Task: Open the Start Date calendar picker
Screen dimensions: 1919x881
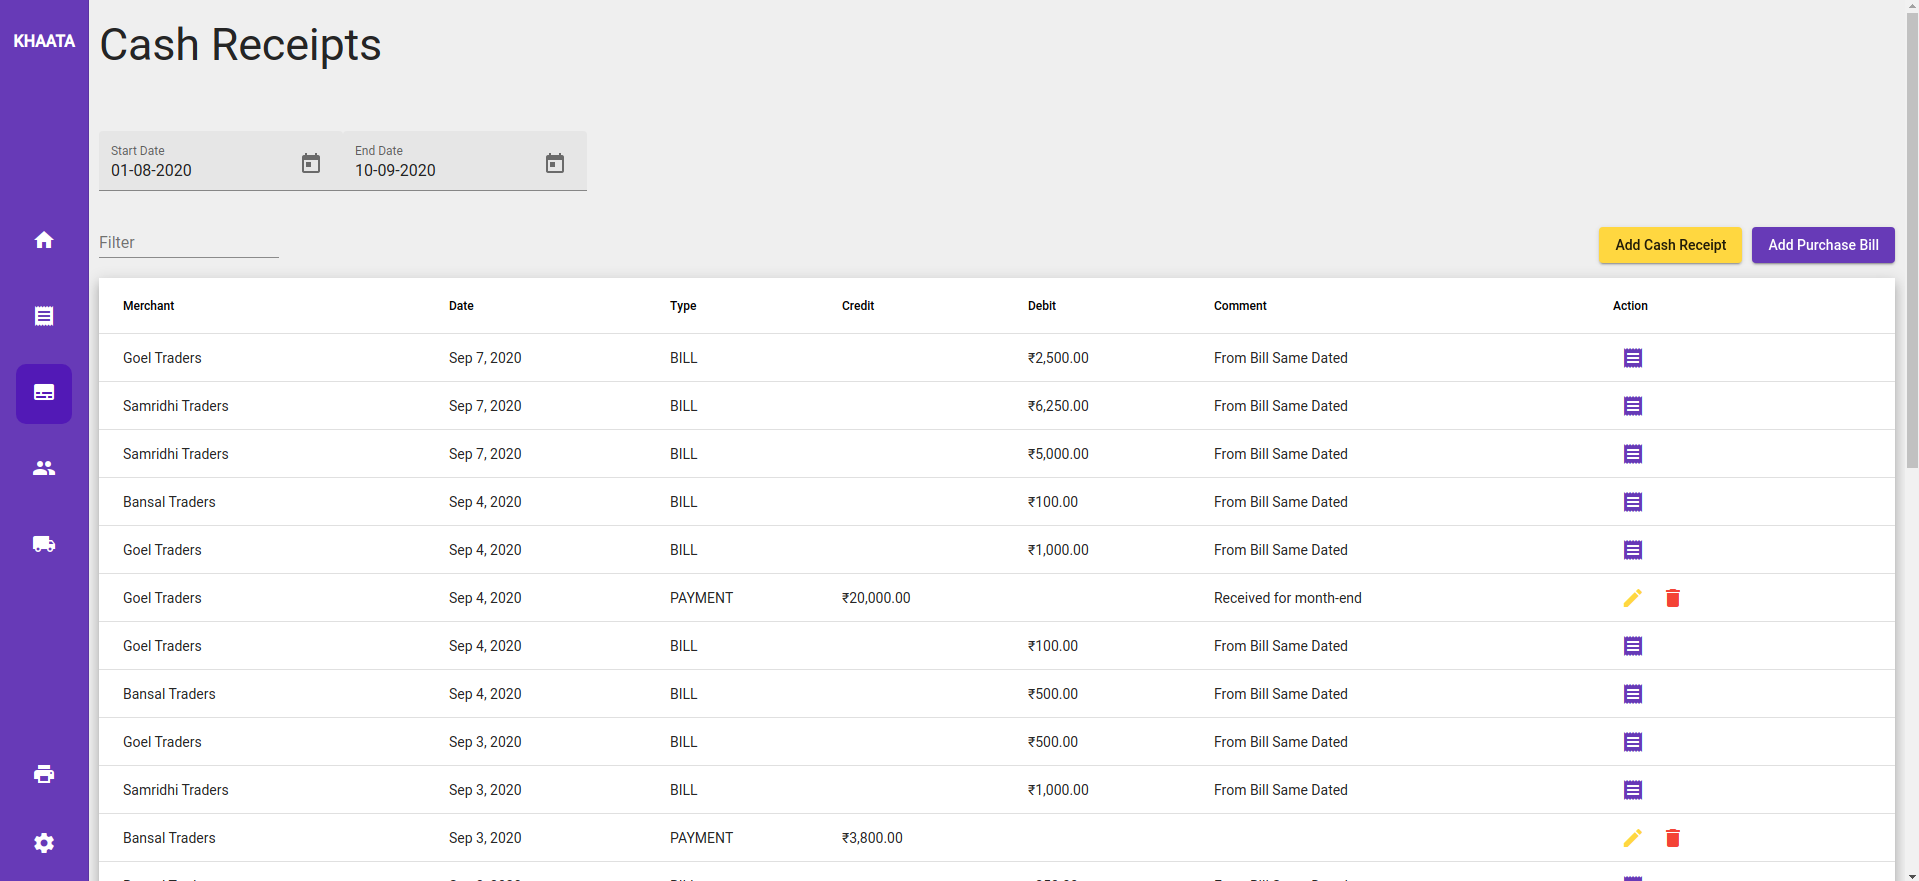Action: coord(311,163)
